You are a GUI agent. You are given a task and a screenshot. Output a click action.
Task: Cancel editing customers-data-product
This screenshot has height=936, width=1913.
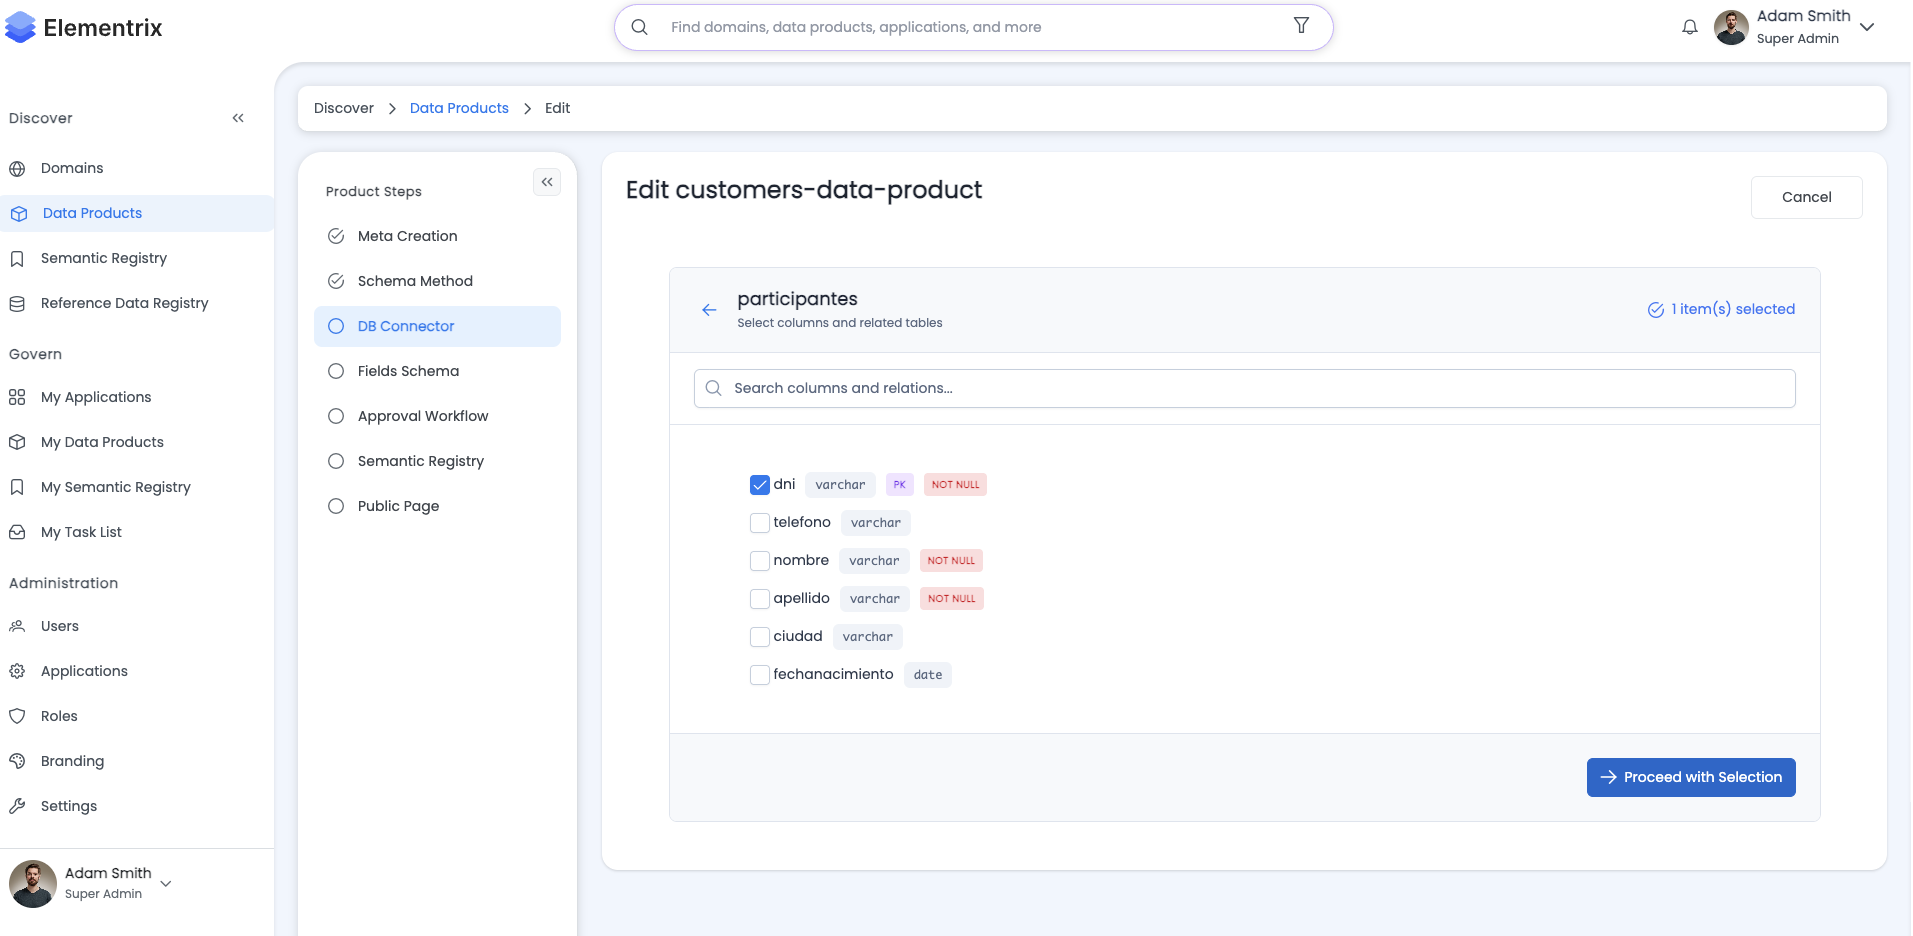1806,197
